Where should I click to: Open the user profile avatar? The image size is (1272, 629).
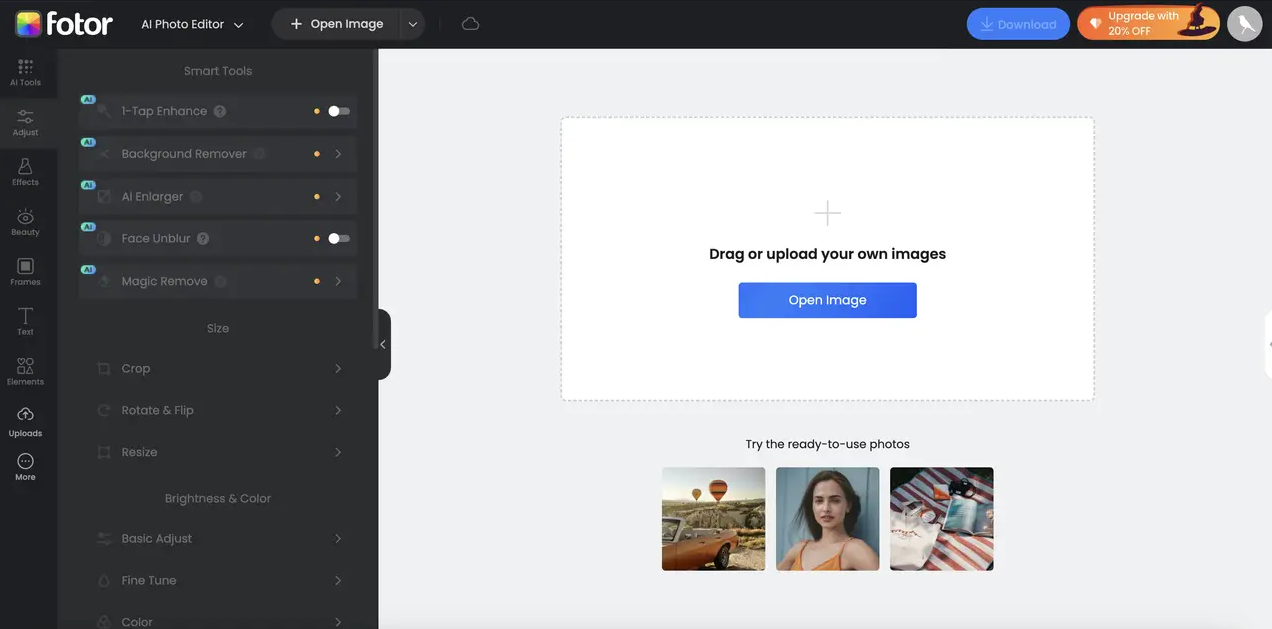pos(1244,24)
